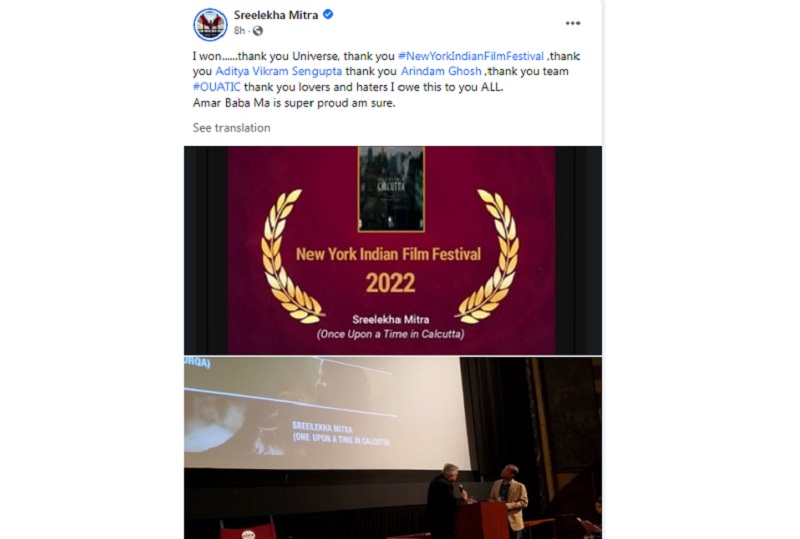Click the left golden laurel graphic

(x=291, y=257)
